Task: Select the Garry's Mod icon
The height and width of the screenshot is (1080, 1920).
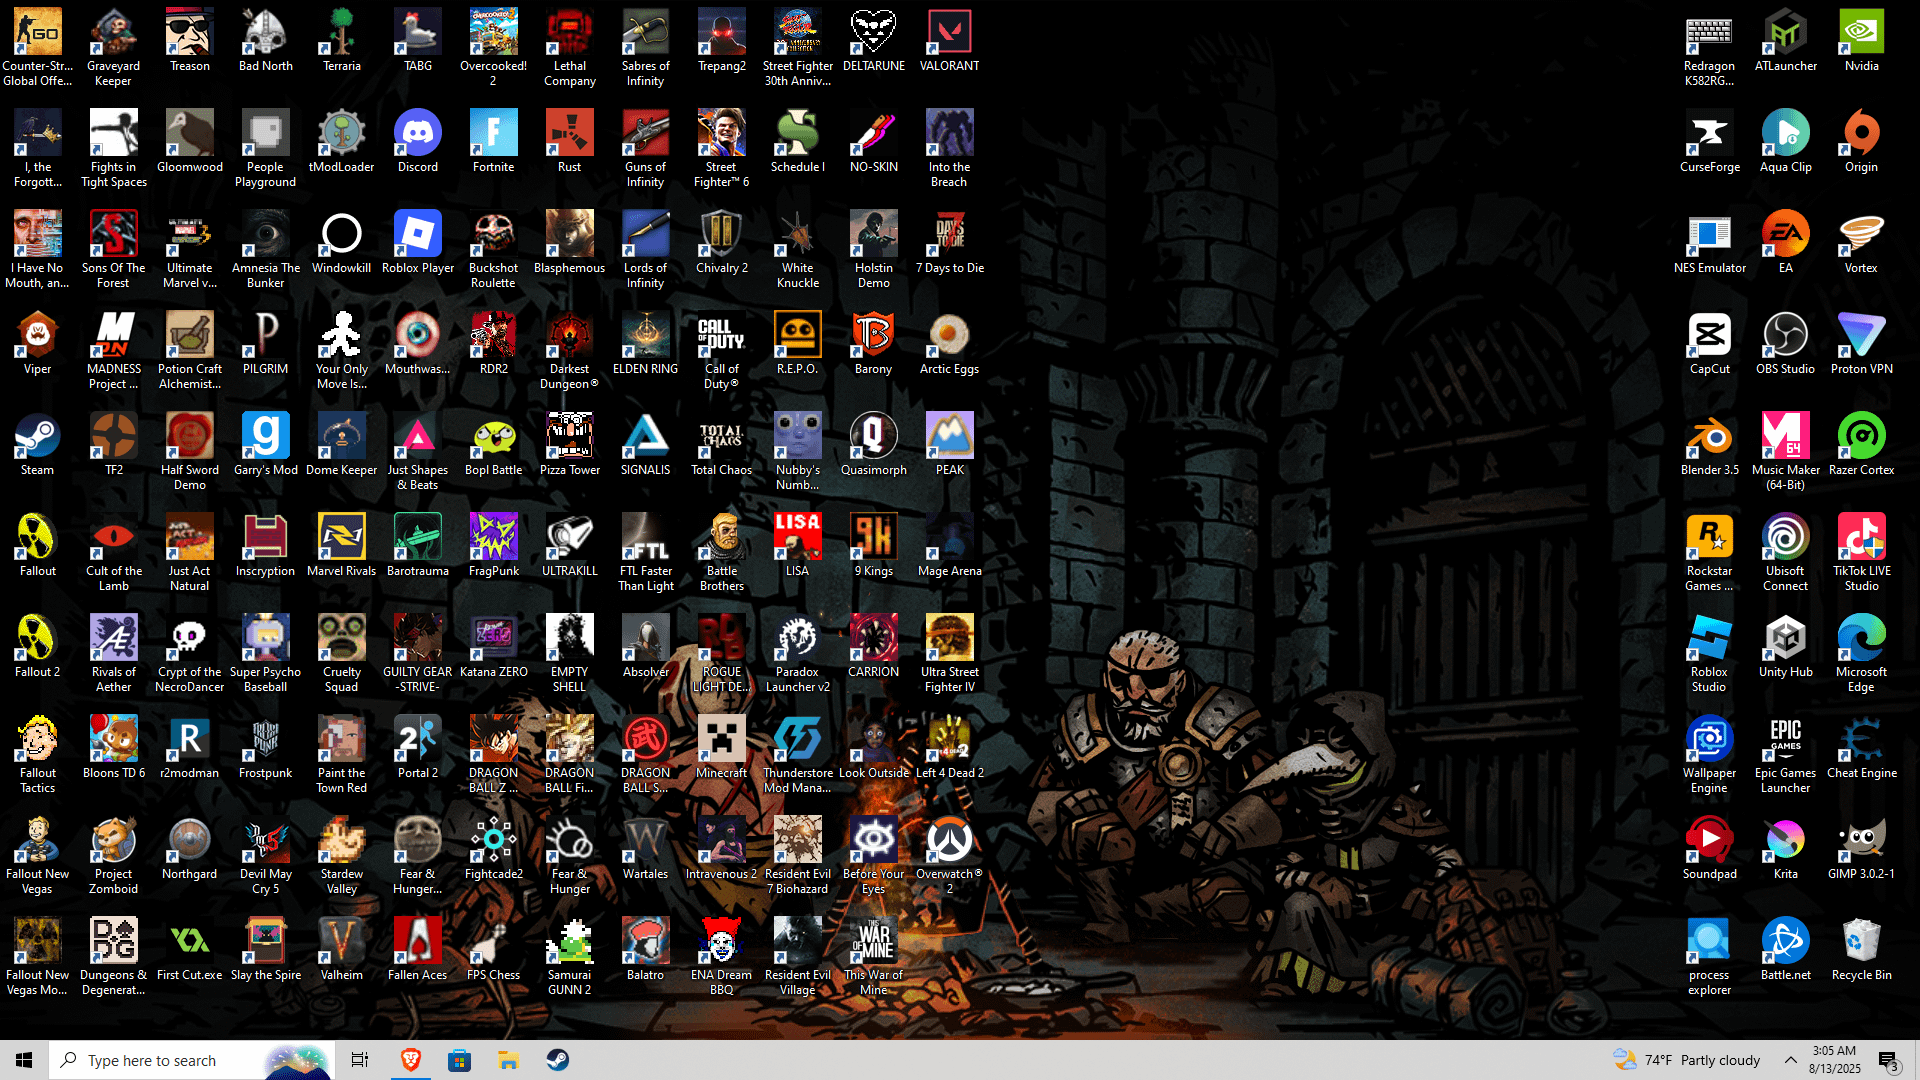Action: (266, 445)
